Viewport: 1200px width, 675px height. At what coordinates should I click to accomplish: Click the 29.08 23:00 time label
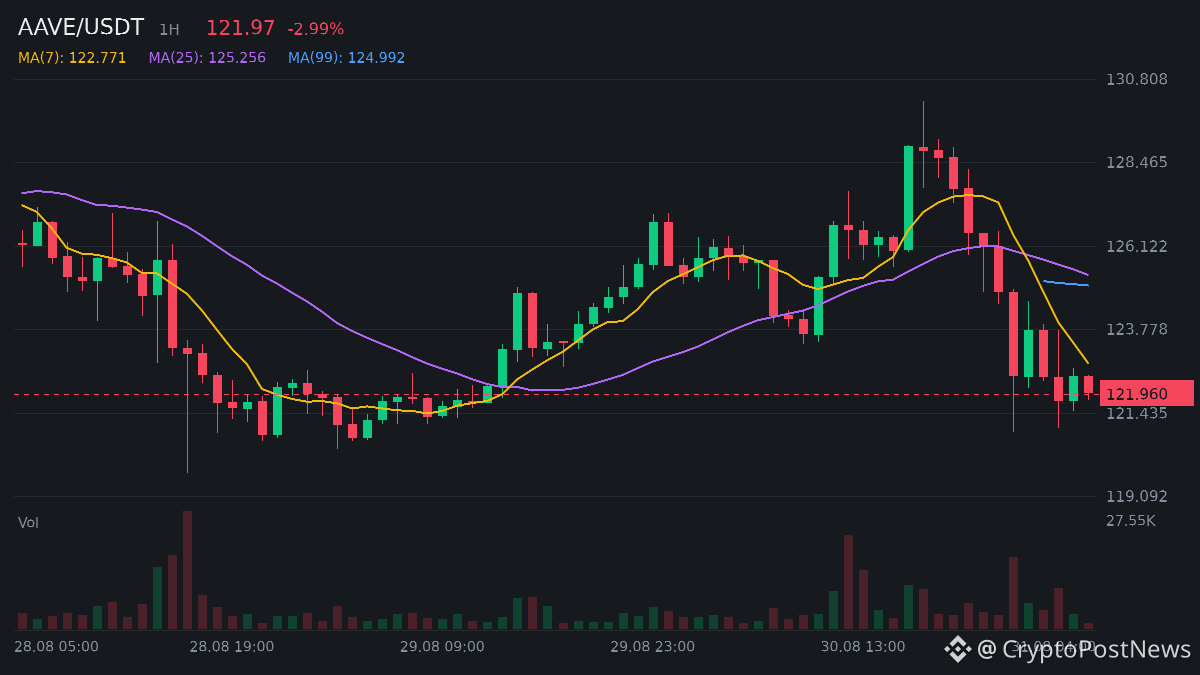coord(653,647)
